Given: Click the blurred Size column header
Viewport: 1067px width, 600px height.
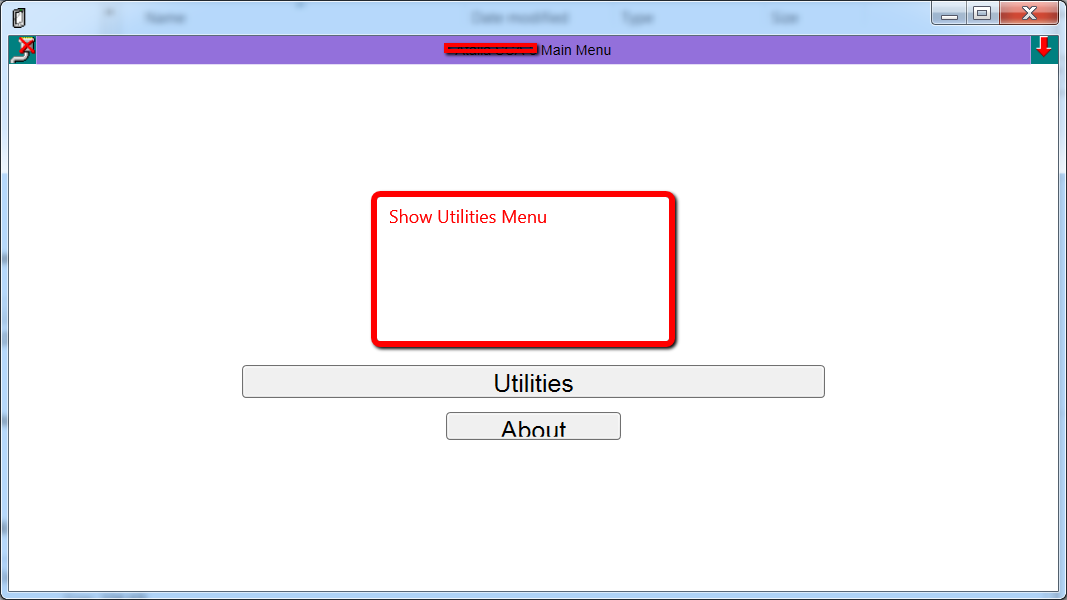Looking at the screenshot, I should pos(785,18).
